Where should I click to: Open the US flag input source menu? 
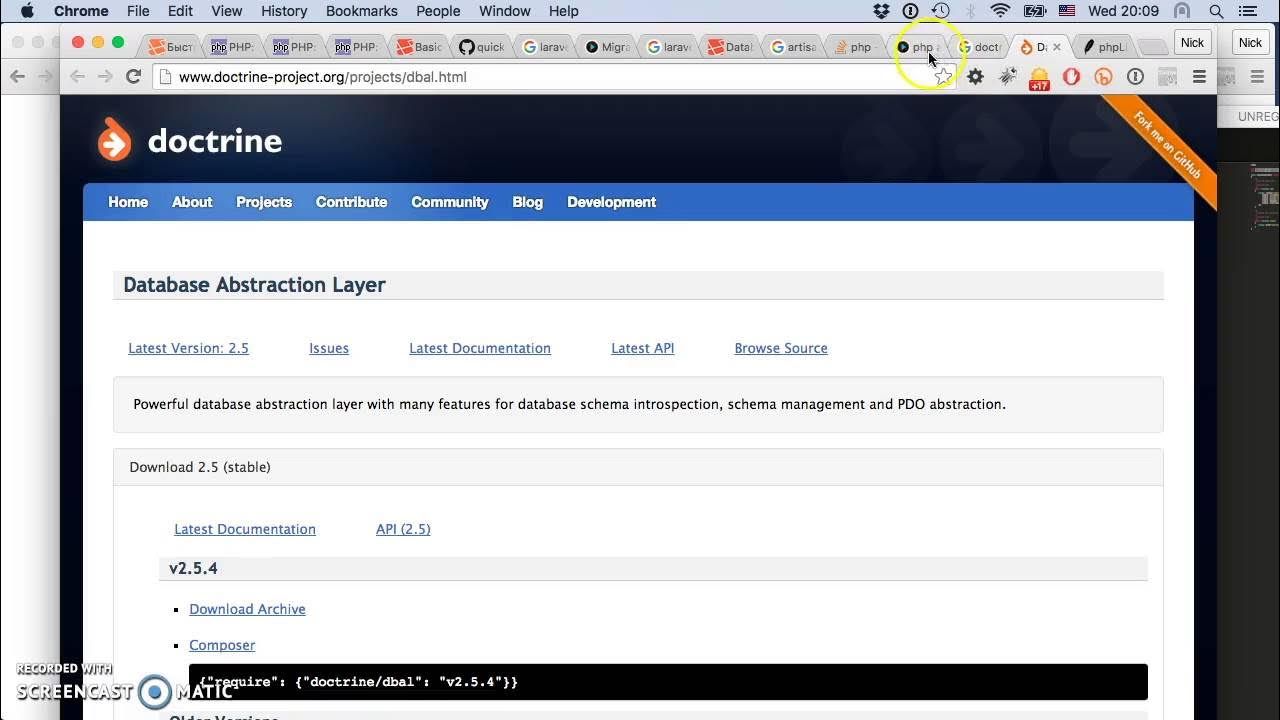[x=1067, y=11]
